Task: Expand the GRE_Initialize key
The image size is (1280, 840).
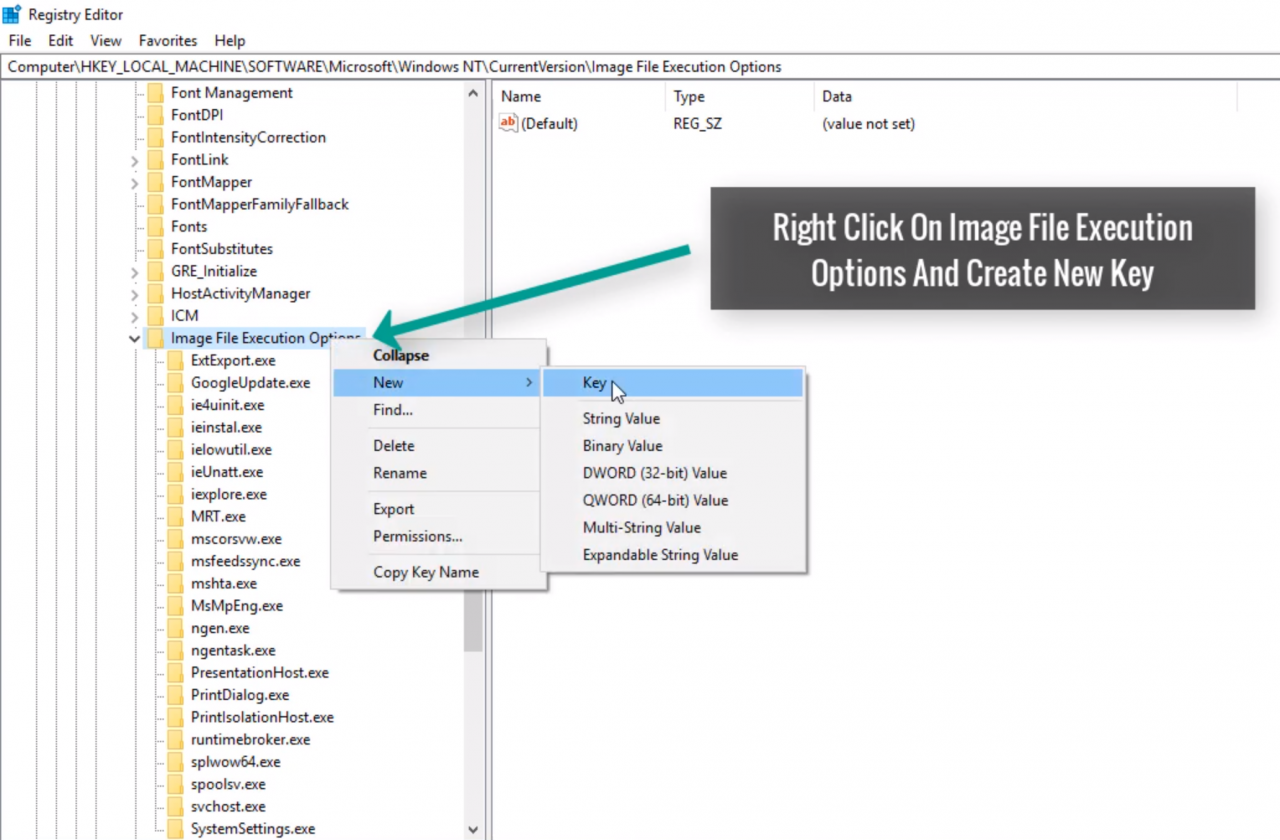Action: [x=134, y=272]
